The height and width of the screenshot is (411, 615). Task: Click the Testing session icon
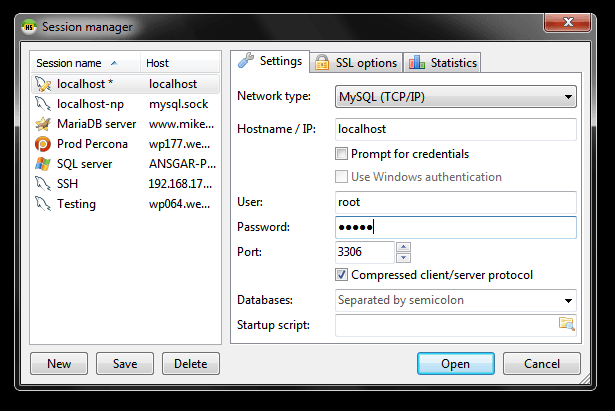coord(42,204)
